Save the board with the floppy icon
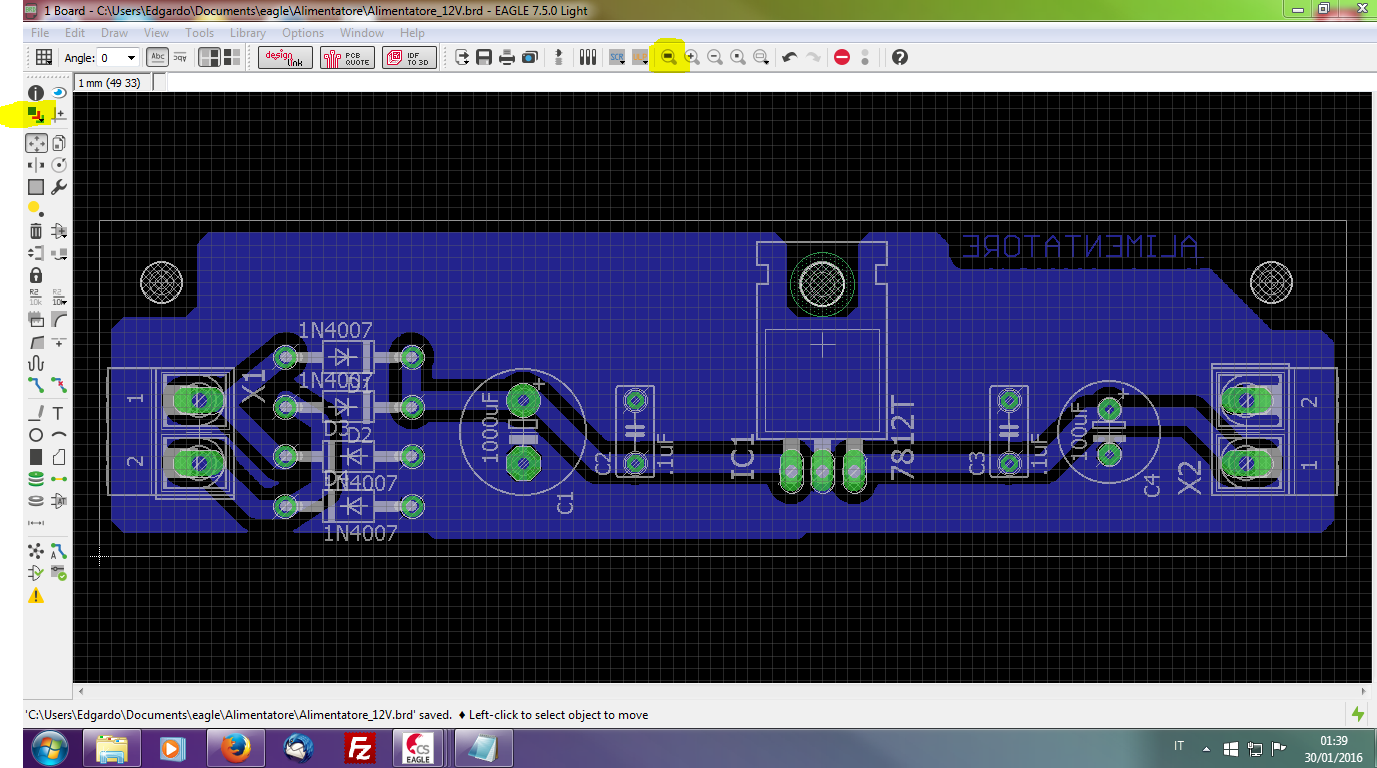 pyautogui.click(x=484, y=58)
